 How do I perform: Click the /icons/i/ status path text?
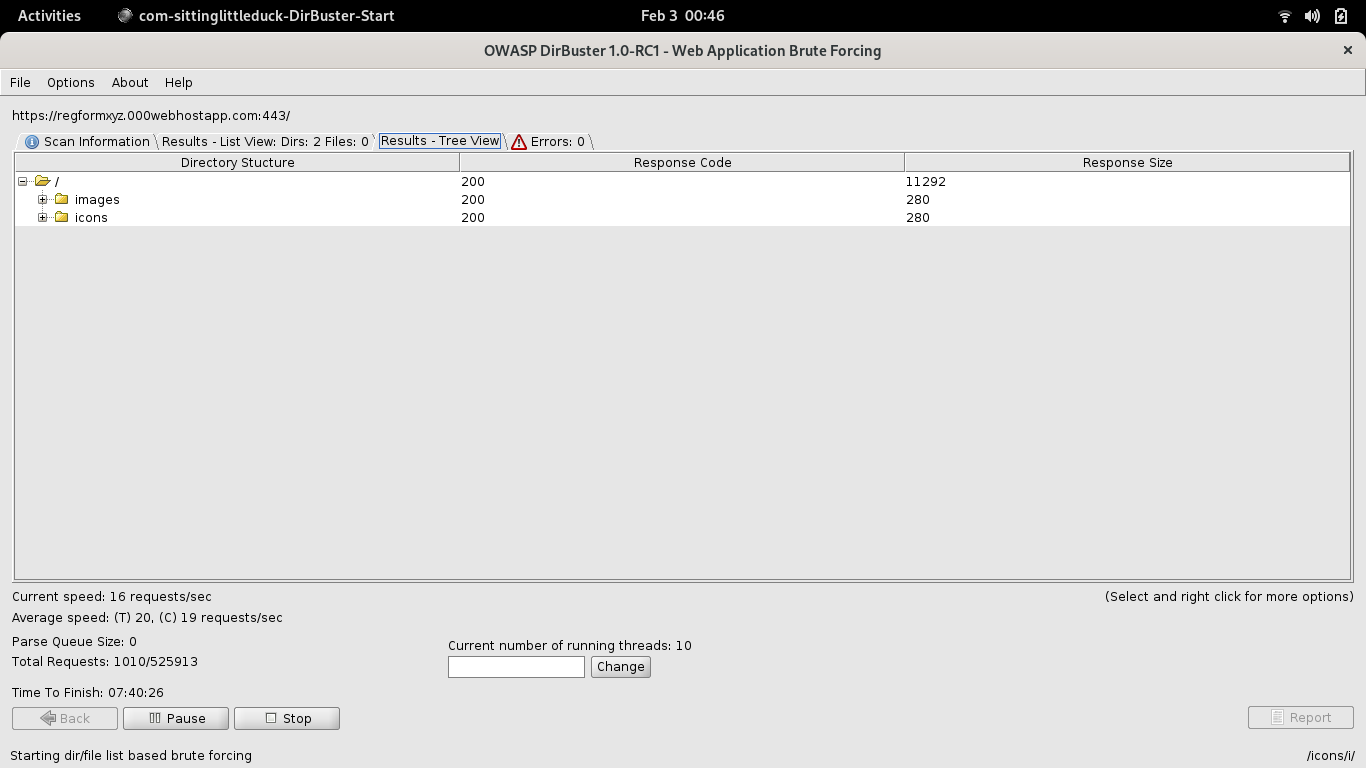tap(1331, 755)
